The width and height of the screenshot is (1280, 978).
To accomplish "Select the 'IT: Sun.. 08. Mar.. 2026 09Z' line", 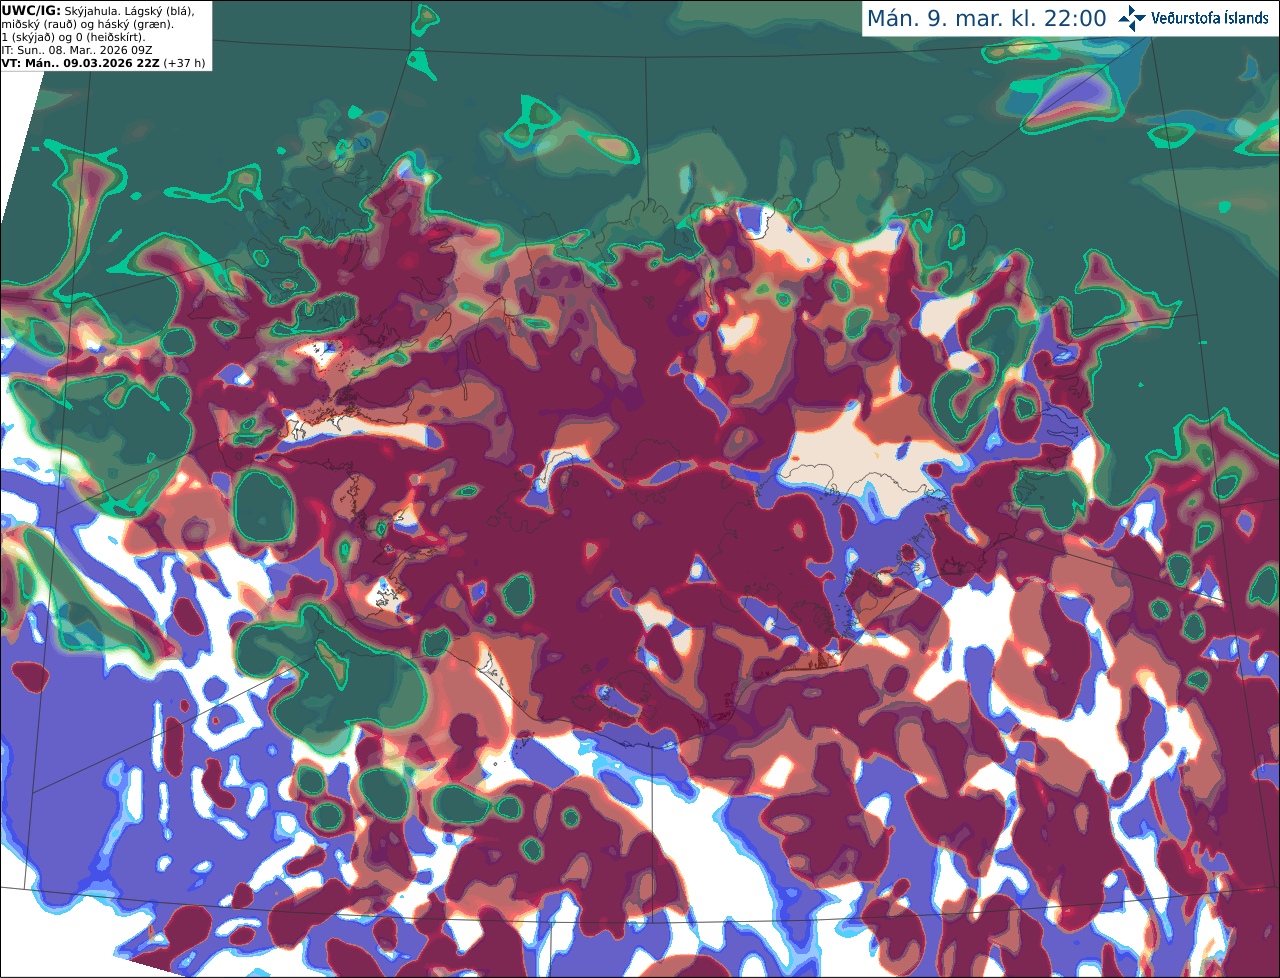I will [76, 50].
